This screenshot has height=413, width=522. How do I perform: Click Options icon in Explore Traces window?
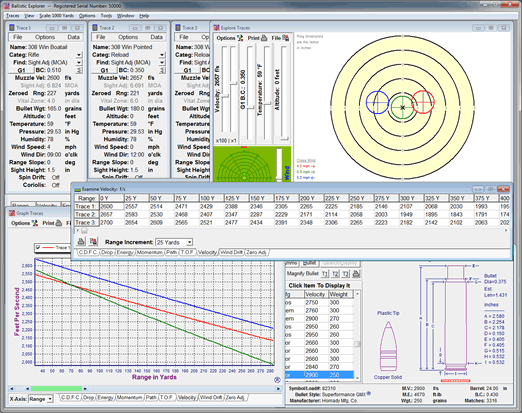240,38
